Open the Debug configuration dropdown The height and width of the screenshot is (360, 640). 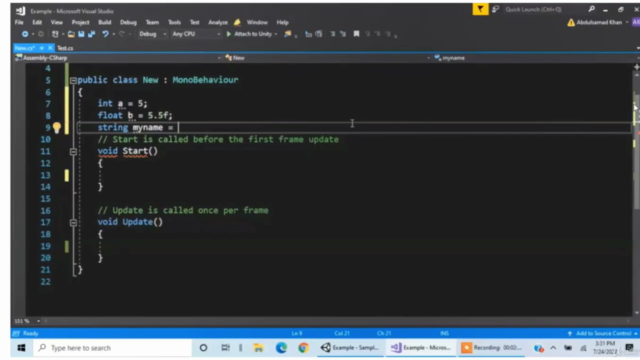152,34
